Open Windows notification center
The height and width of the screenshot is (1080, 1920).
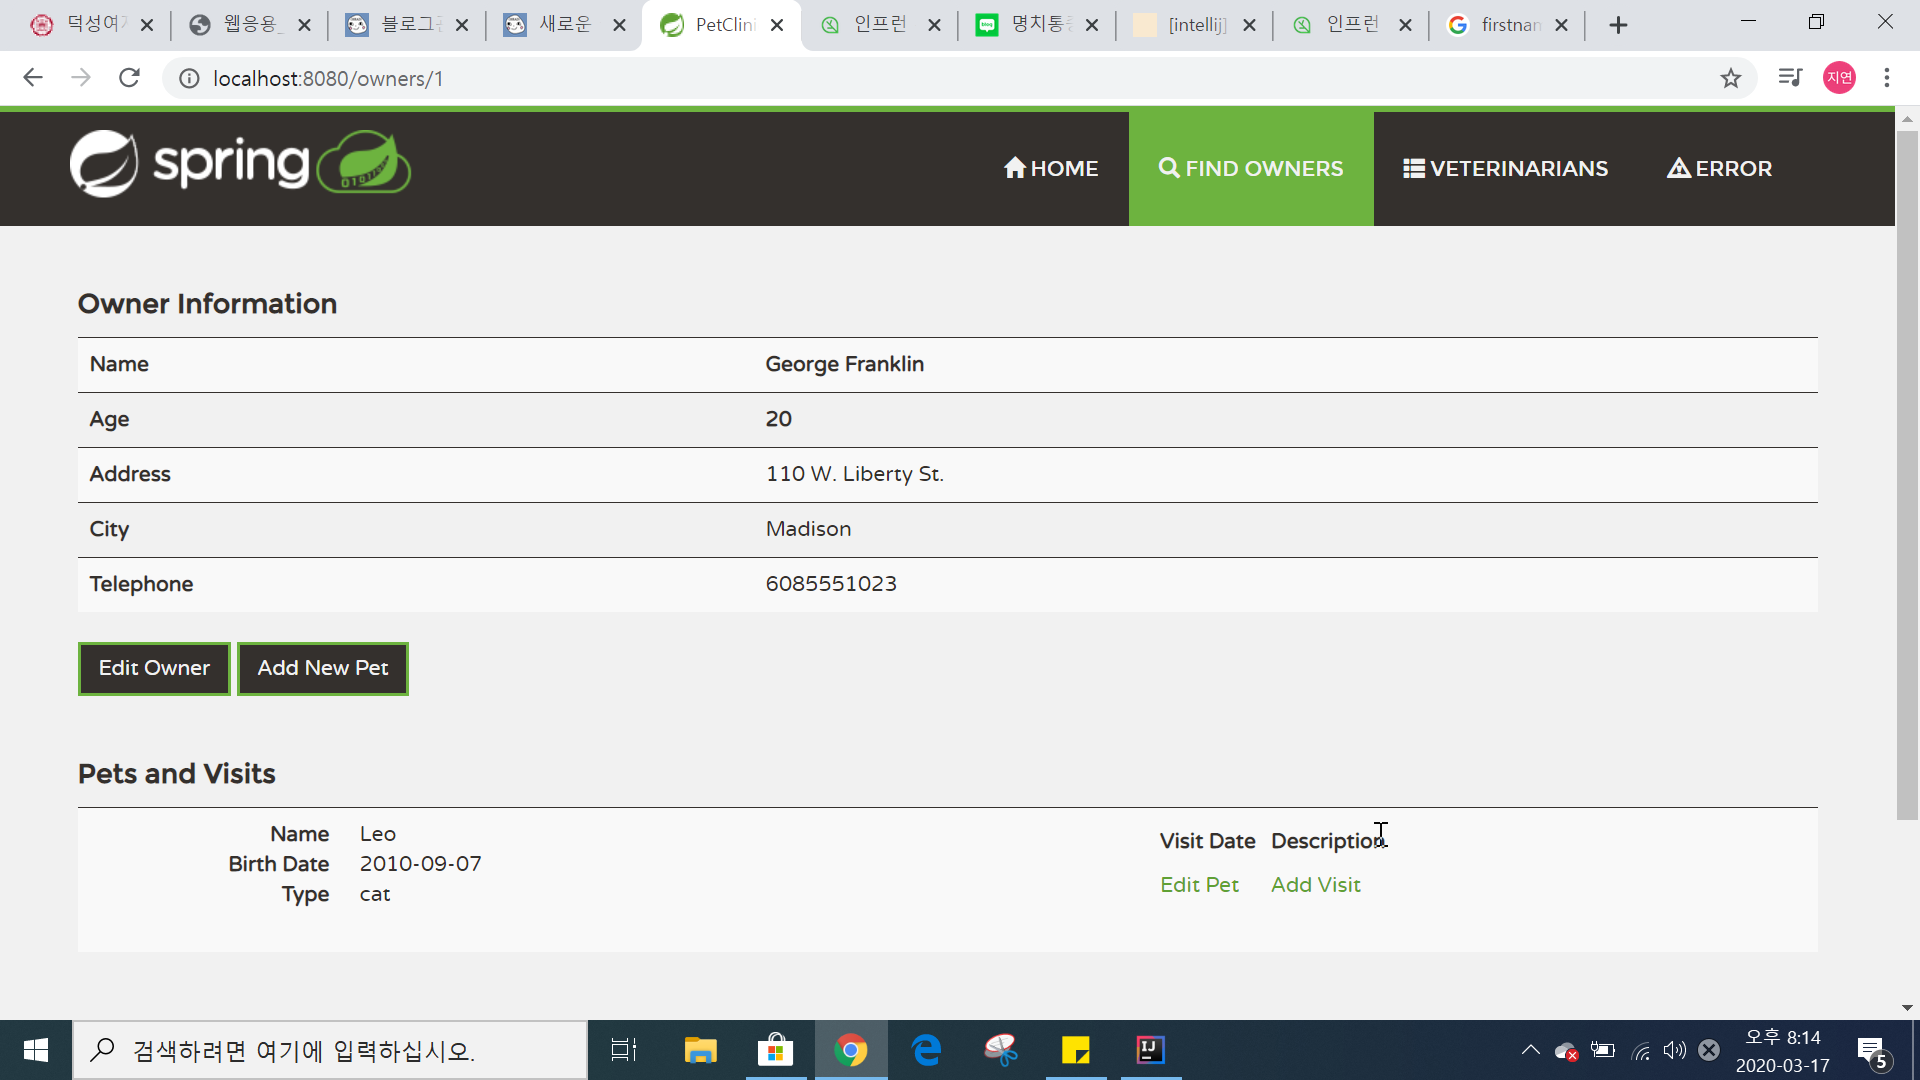[x=1872, y=1050]
